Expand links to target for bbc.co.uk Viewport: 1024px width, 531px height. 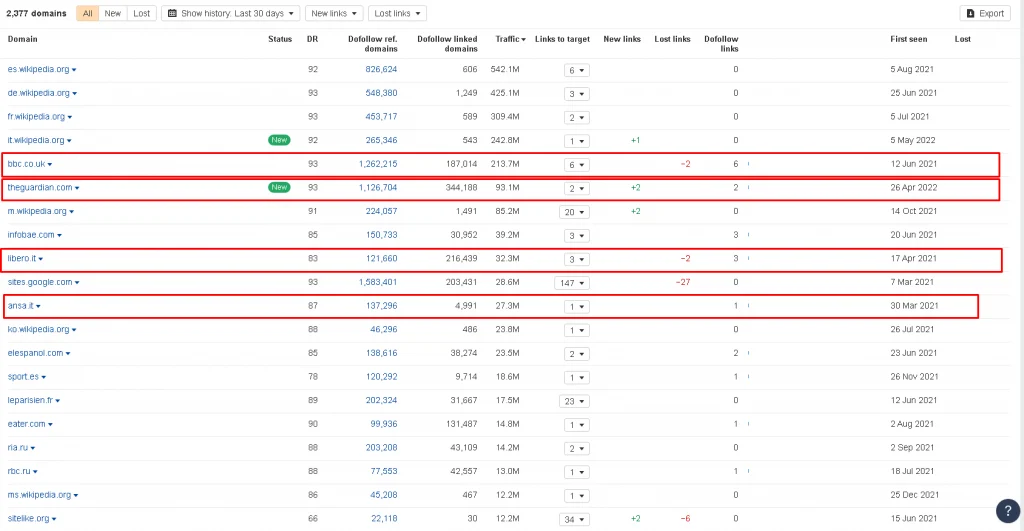click(576, 165)
